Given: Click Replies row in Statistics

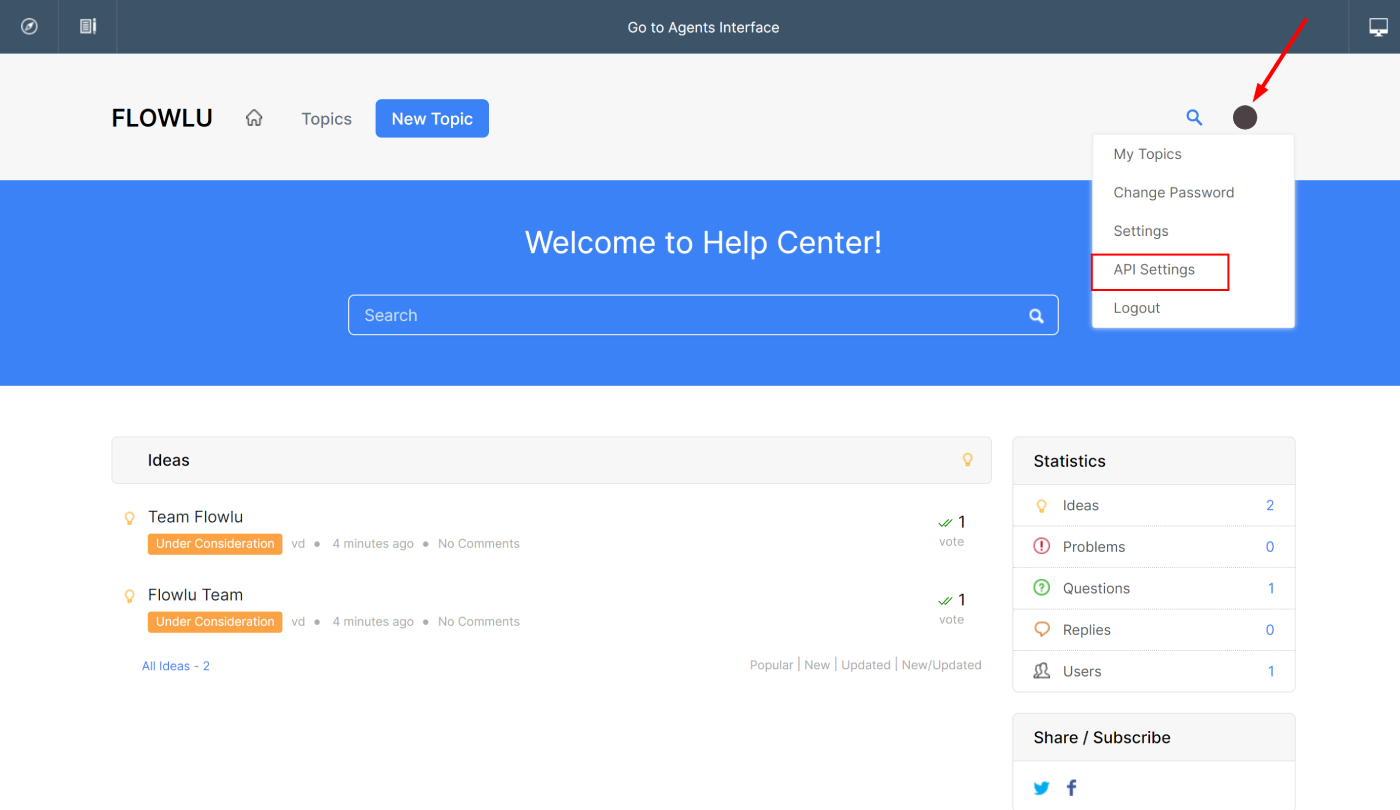Looking at the screenshot, I should point(1154,630).
